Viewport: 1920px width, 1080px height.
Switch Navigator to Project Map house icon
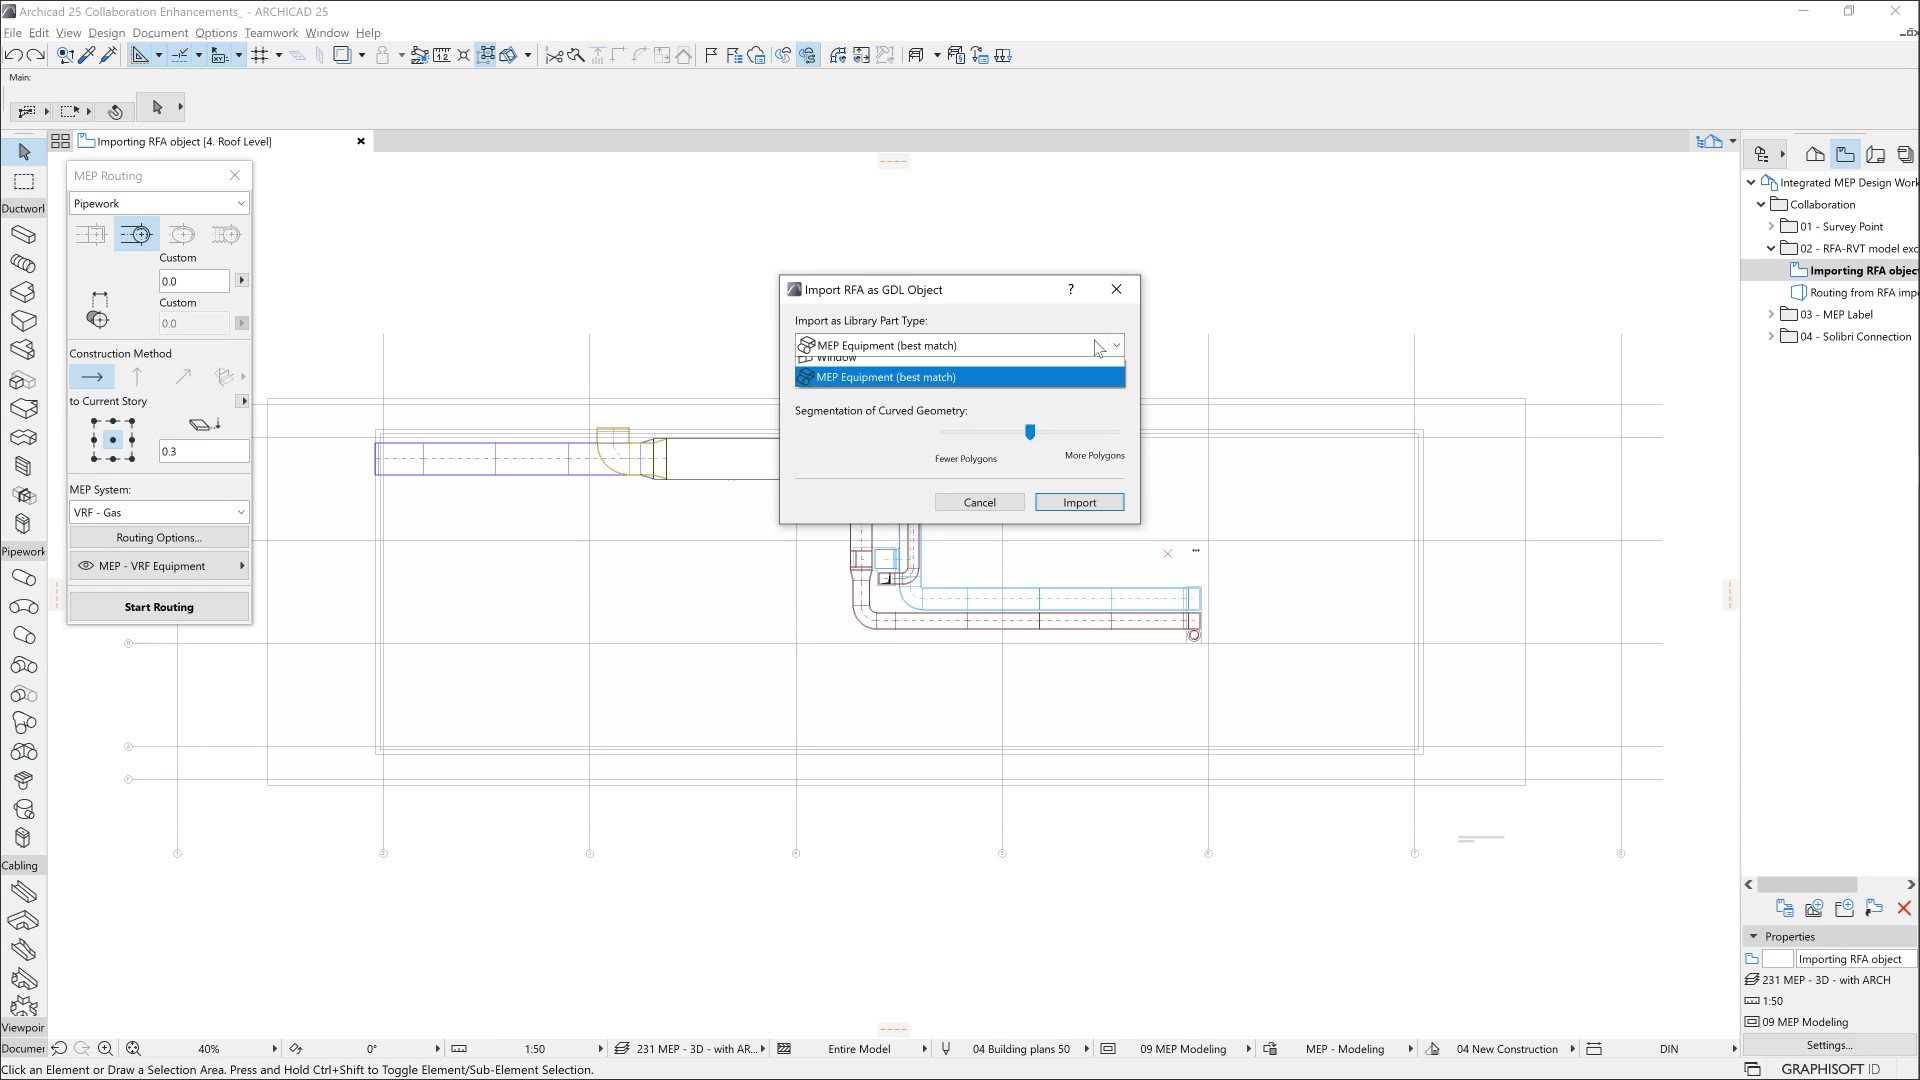coord(1814,154)
